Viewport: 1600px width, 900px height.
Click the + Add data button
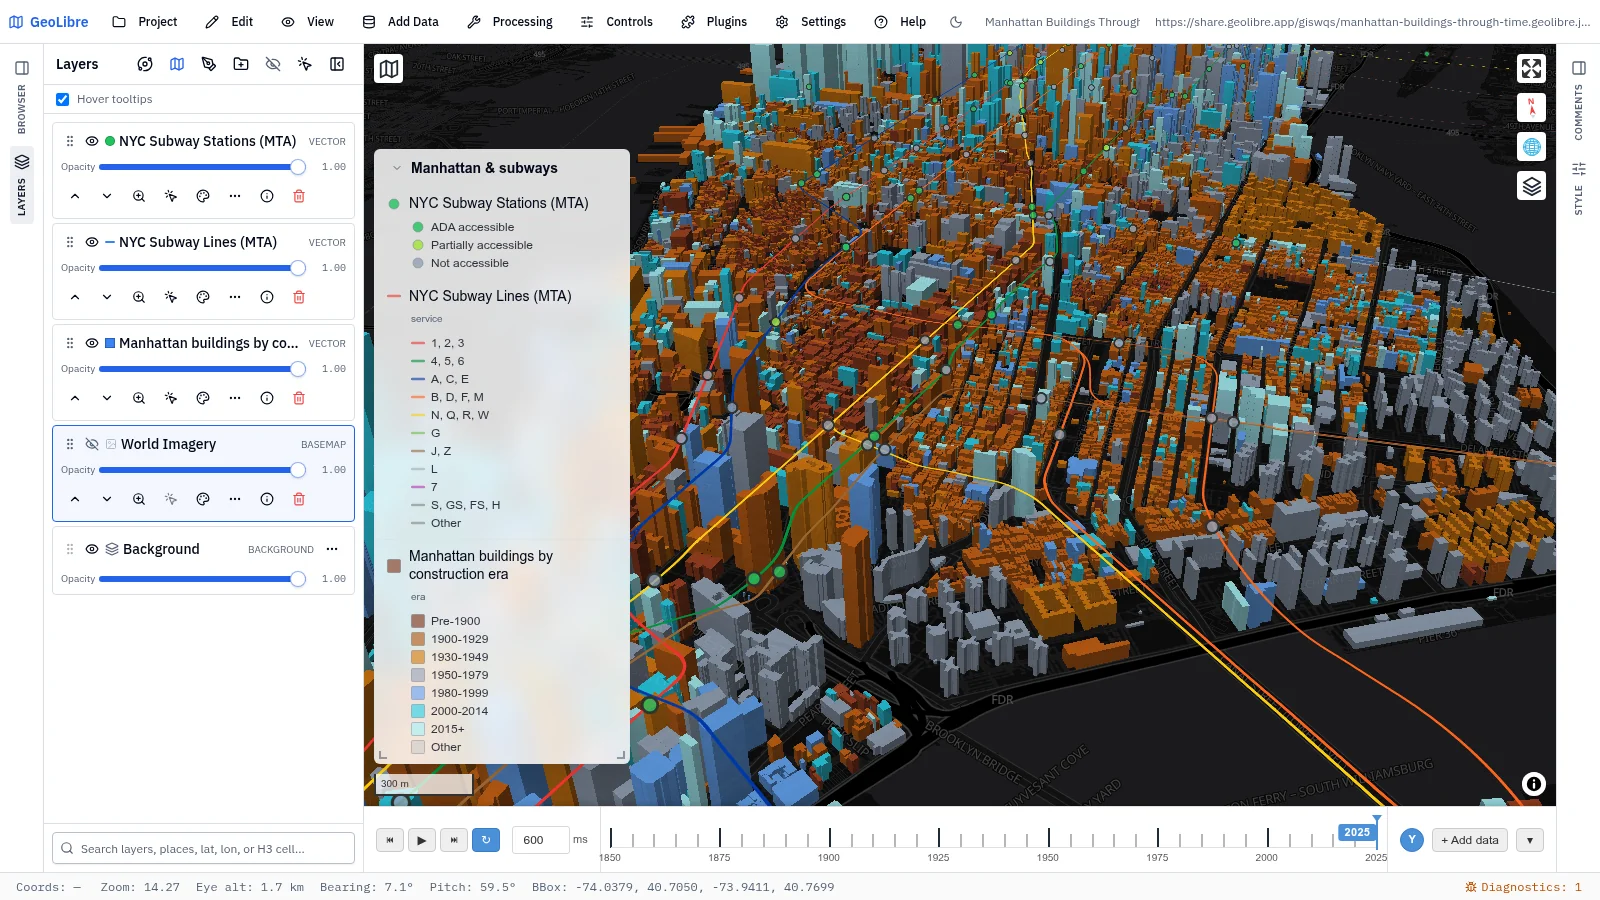(1470, 840)
